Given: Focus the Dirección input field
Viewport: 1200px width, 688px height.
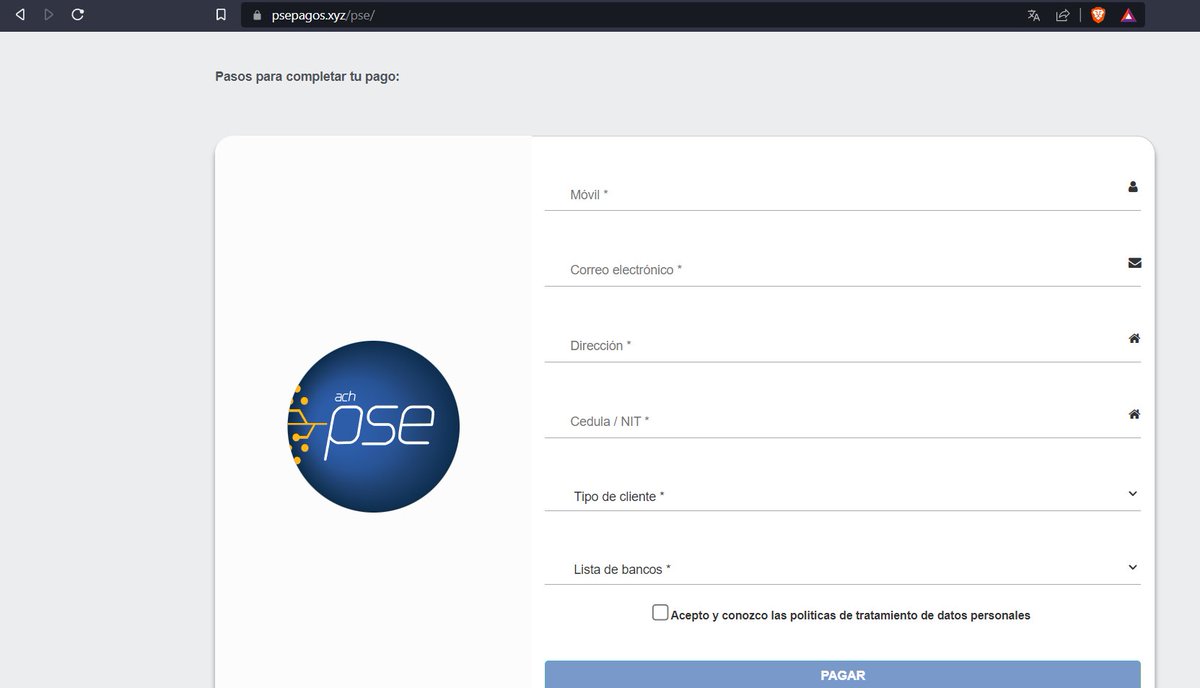Looking at the screenshot, I should [x=842, y=345].
